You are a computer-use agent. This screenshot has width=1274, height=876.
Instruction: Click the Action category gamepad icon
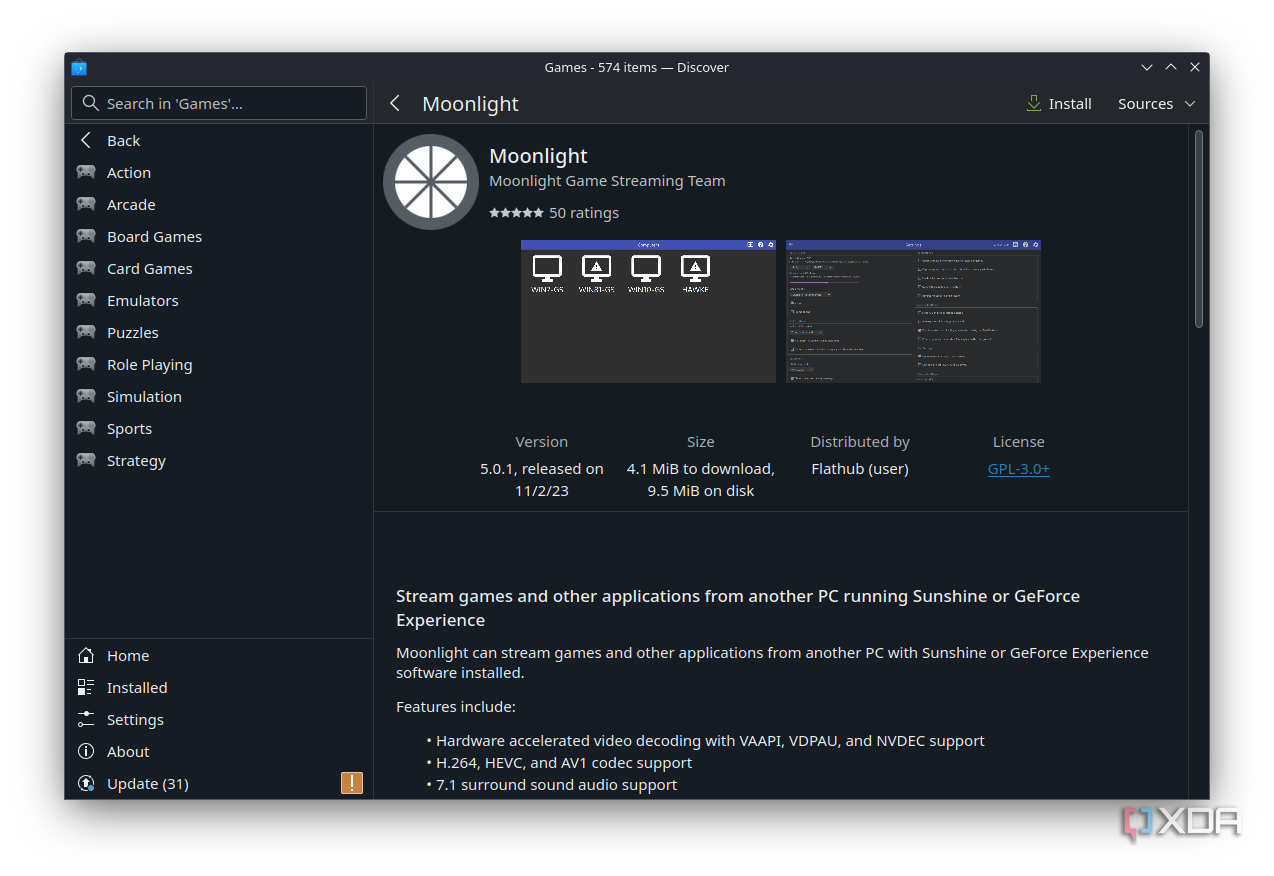click(x=87, y=172)
